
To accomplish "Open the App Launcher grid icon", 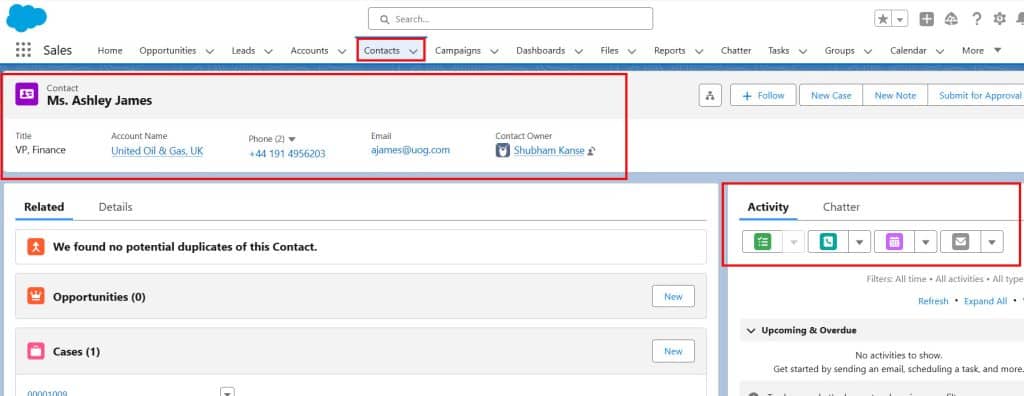I will pyautogui.click(x=23, y=50).
